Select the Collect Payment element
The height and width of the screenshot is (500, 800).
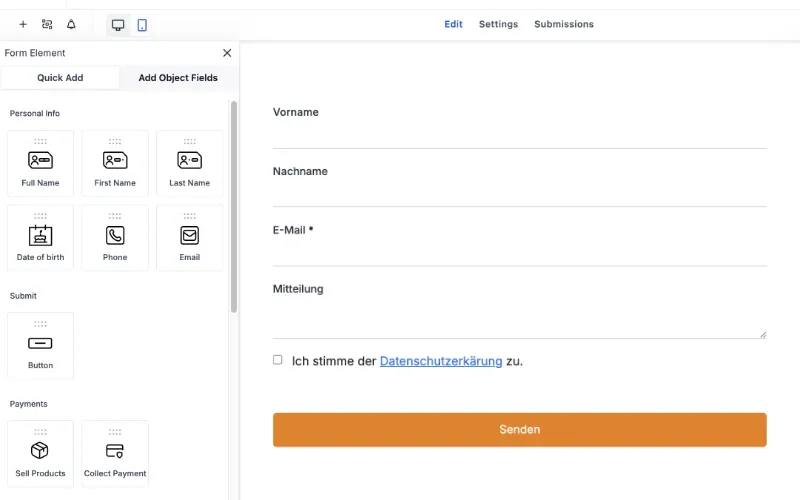115,455
